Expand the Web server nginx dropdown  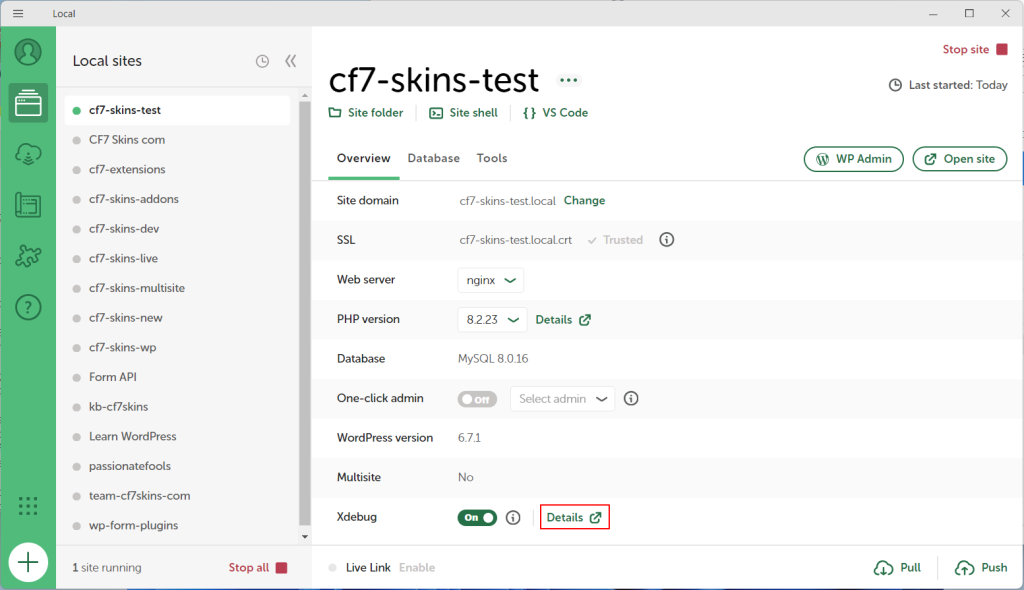tap(490, 281)
